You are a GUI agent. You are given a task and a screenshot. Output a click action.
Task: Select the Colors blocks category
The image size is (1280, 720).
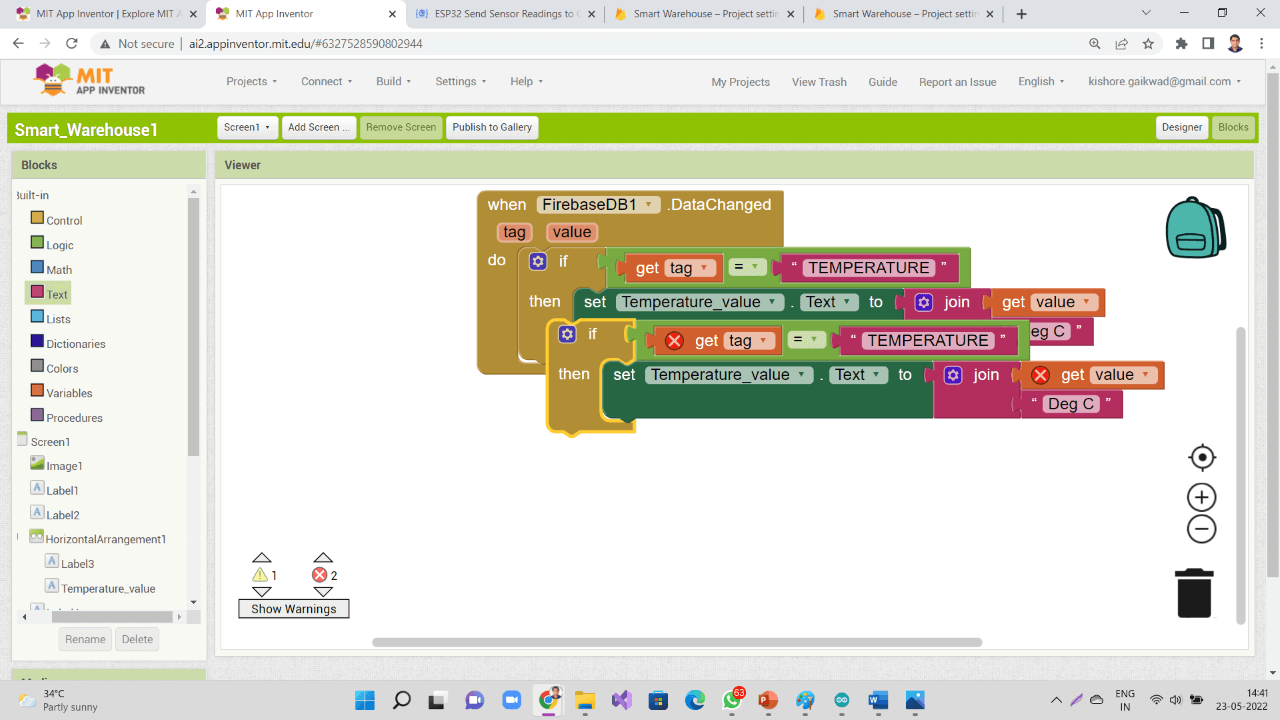(54, 368)
